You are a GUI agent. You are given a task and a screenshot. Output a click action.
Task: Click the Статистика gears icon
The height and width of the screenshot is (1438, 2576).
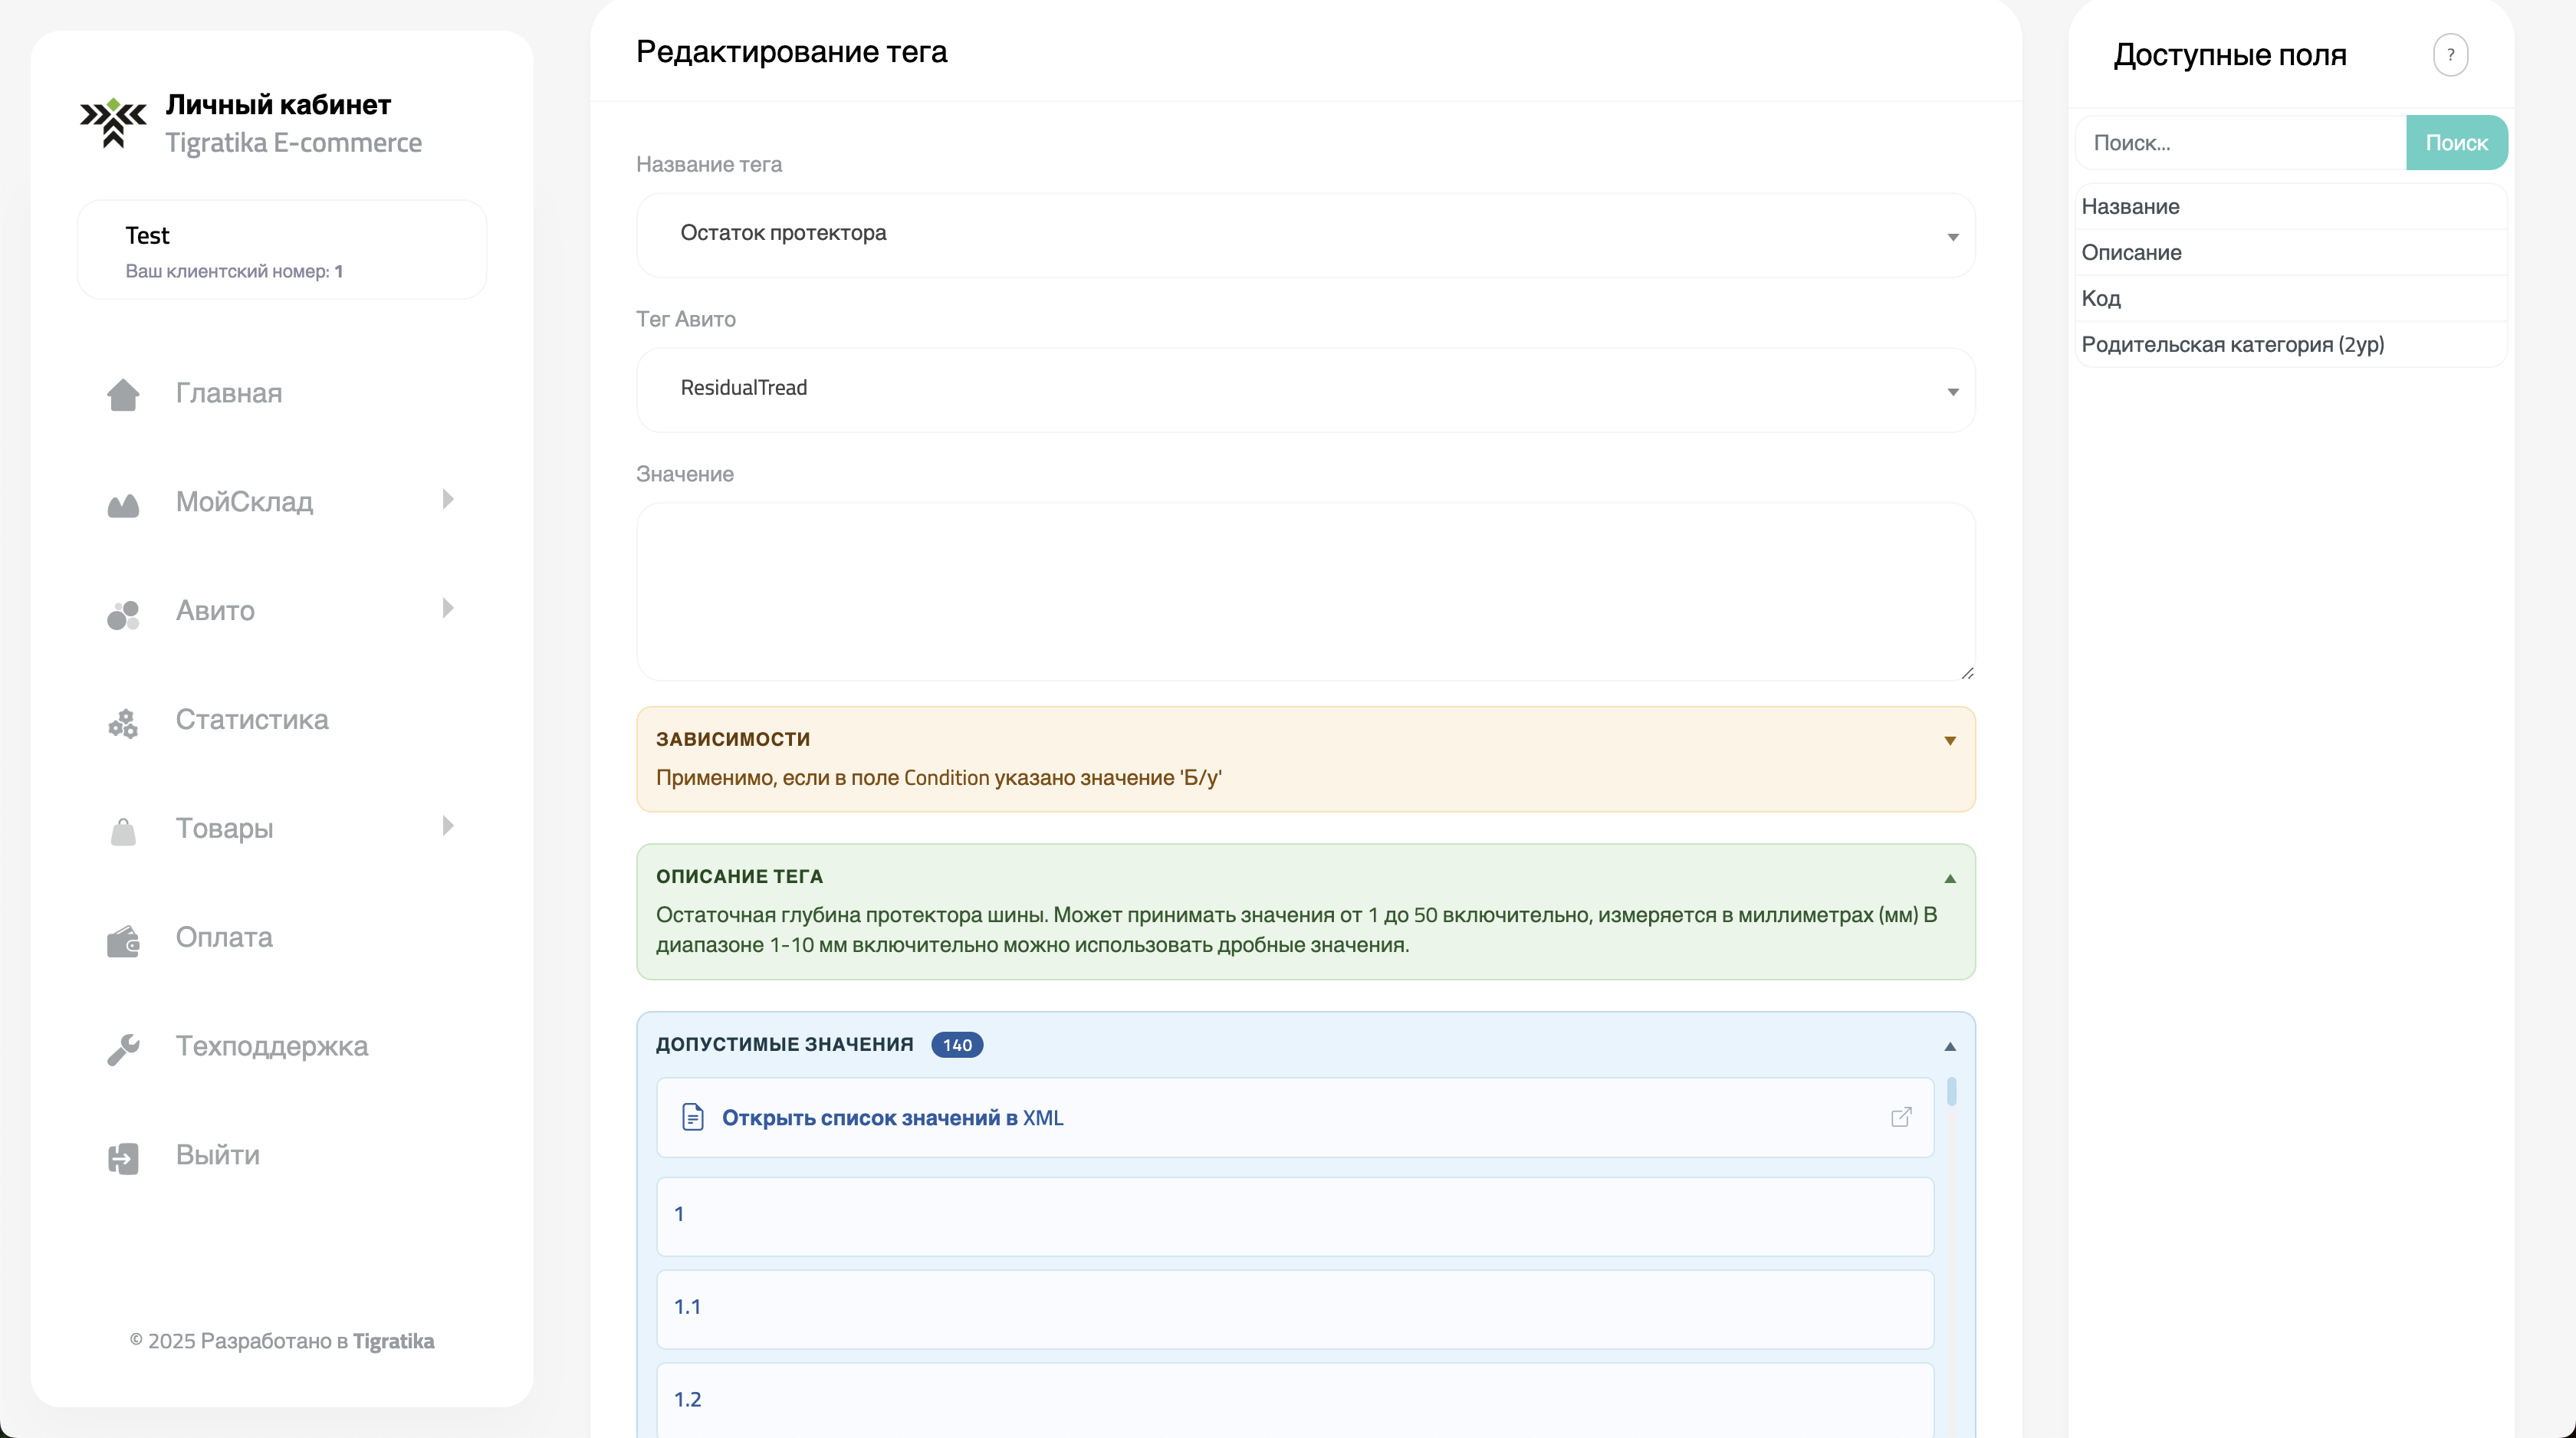click(x=123, y=722)
